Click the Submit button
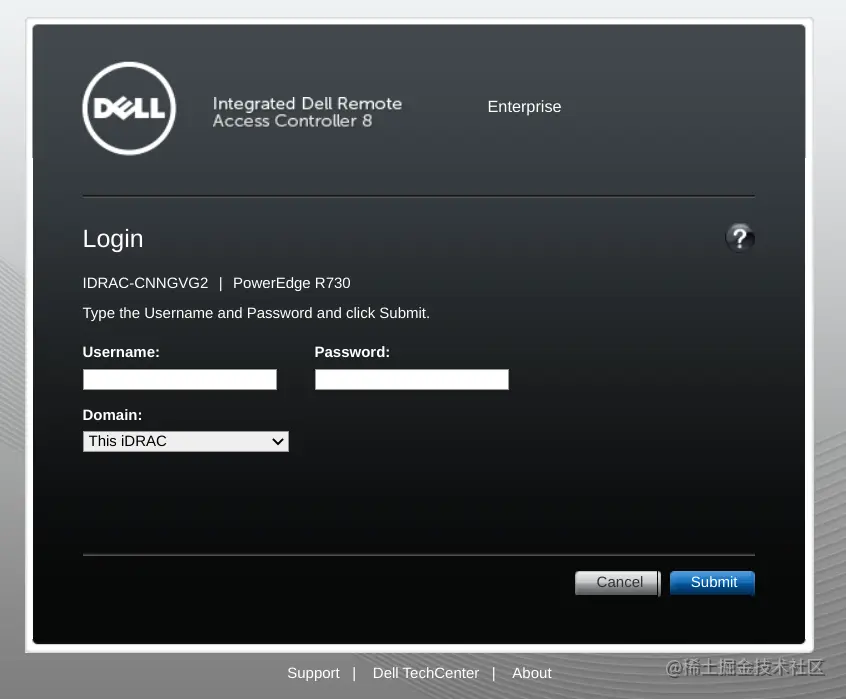Viewport: 846px width, 699px height. point(712,582)
